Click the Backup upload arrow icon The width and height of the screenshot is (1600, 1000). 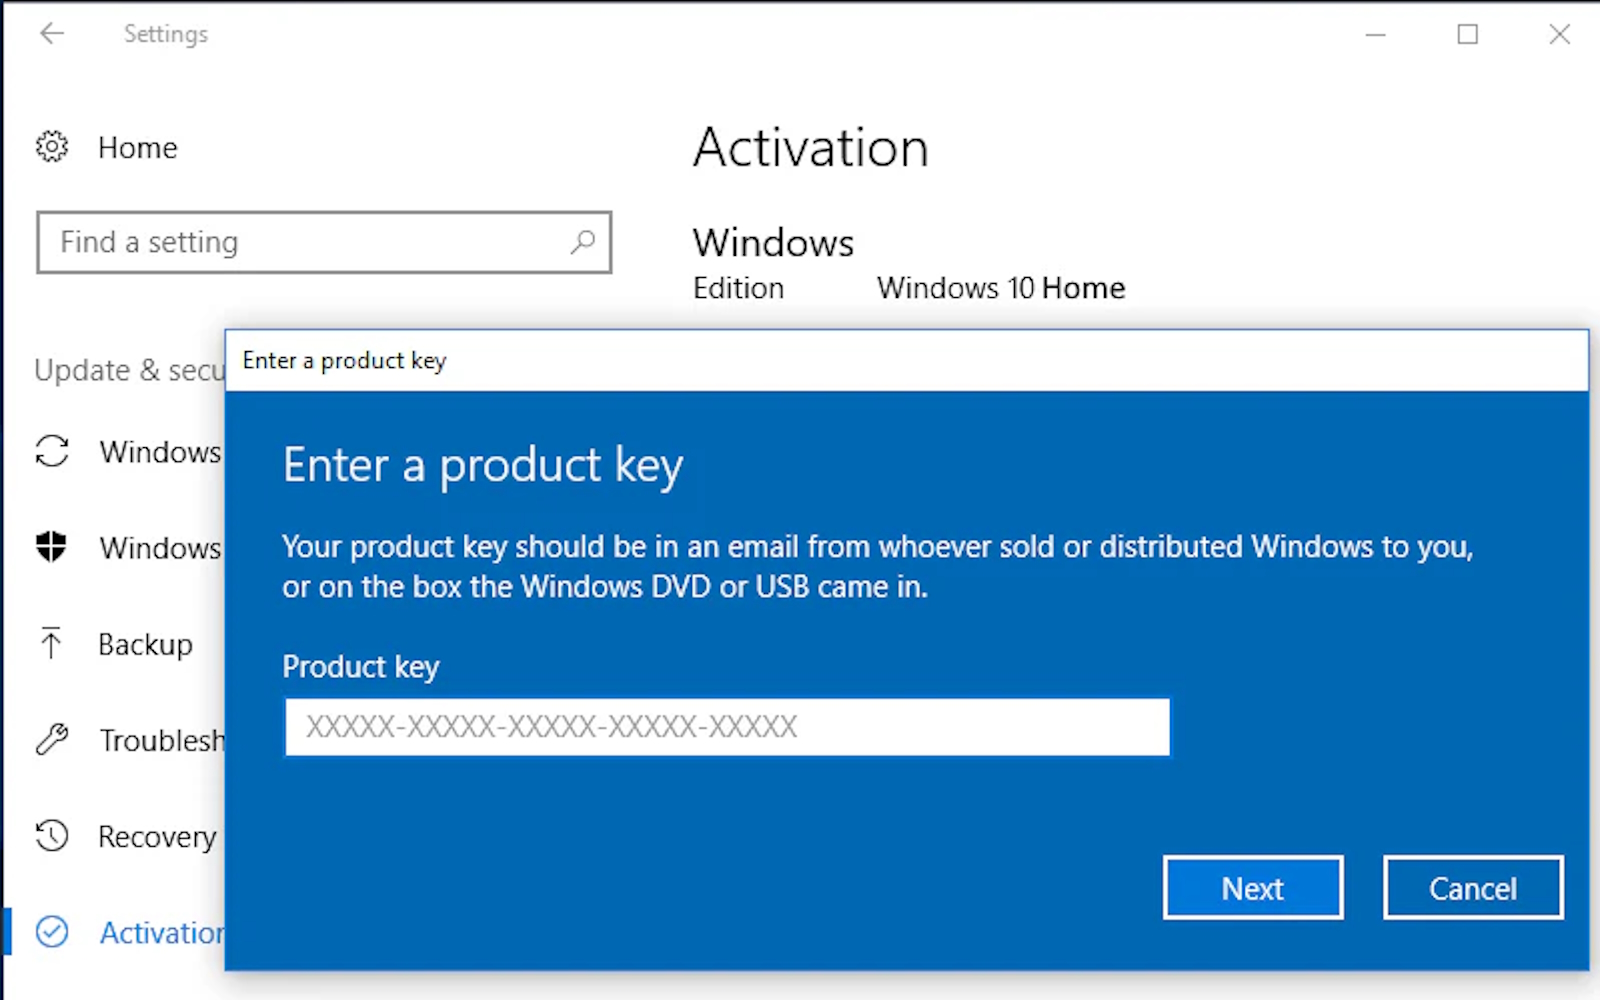point(51,643)
